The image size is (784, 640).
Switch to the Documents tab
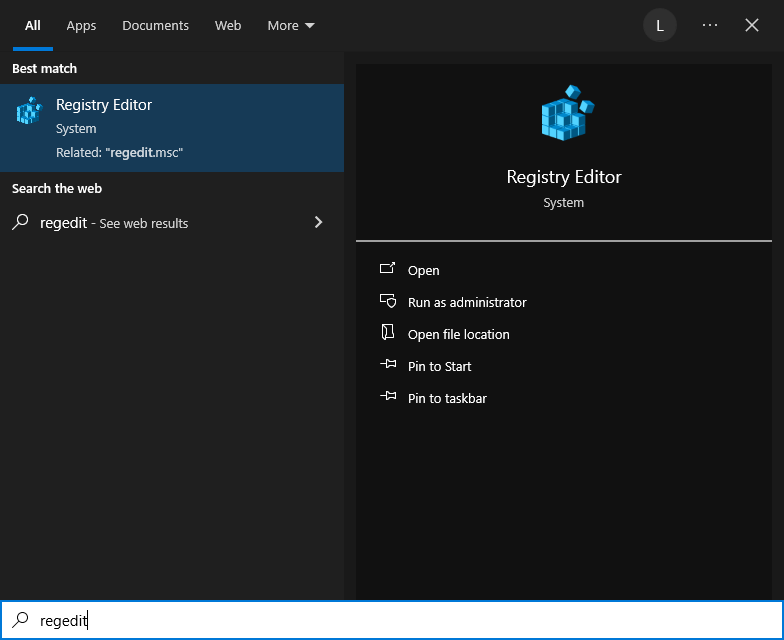coord(156,26)
